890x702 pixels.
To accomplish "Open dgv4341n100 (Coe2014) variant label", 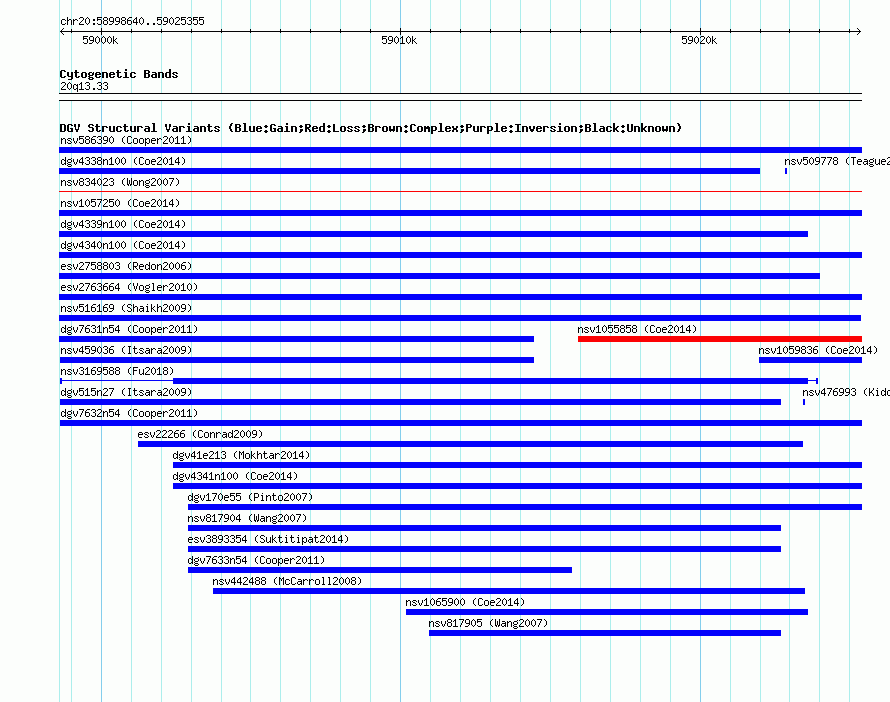I will (235, 476).
